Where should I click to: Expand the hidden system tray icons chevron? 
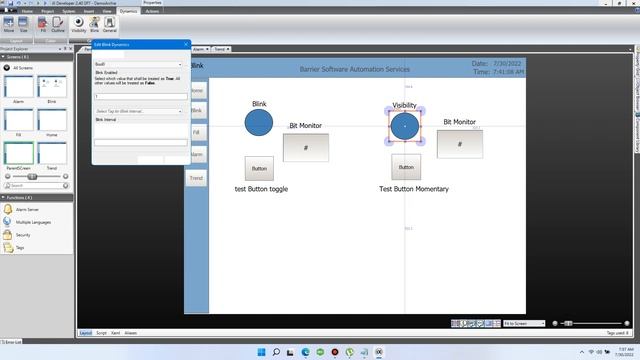click(582, 352)
